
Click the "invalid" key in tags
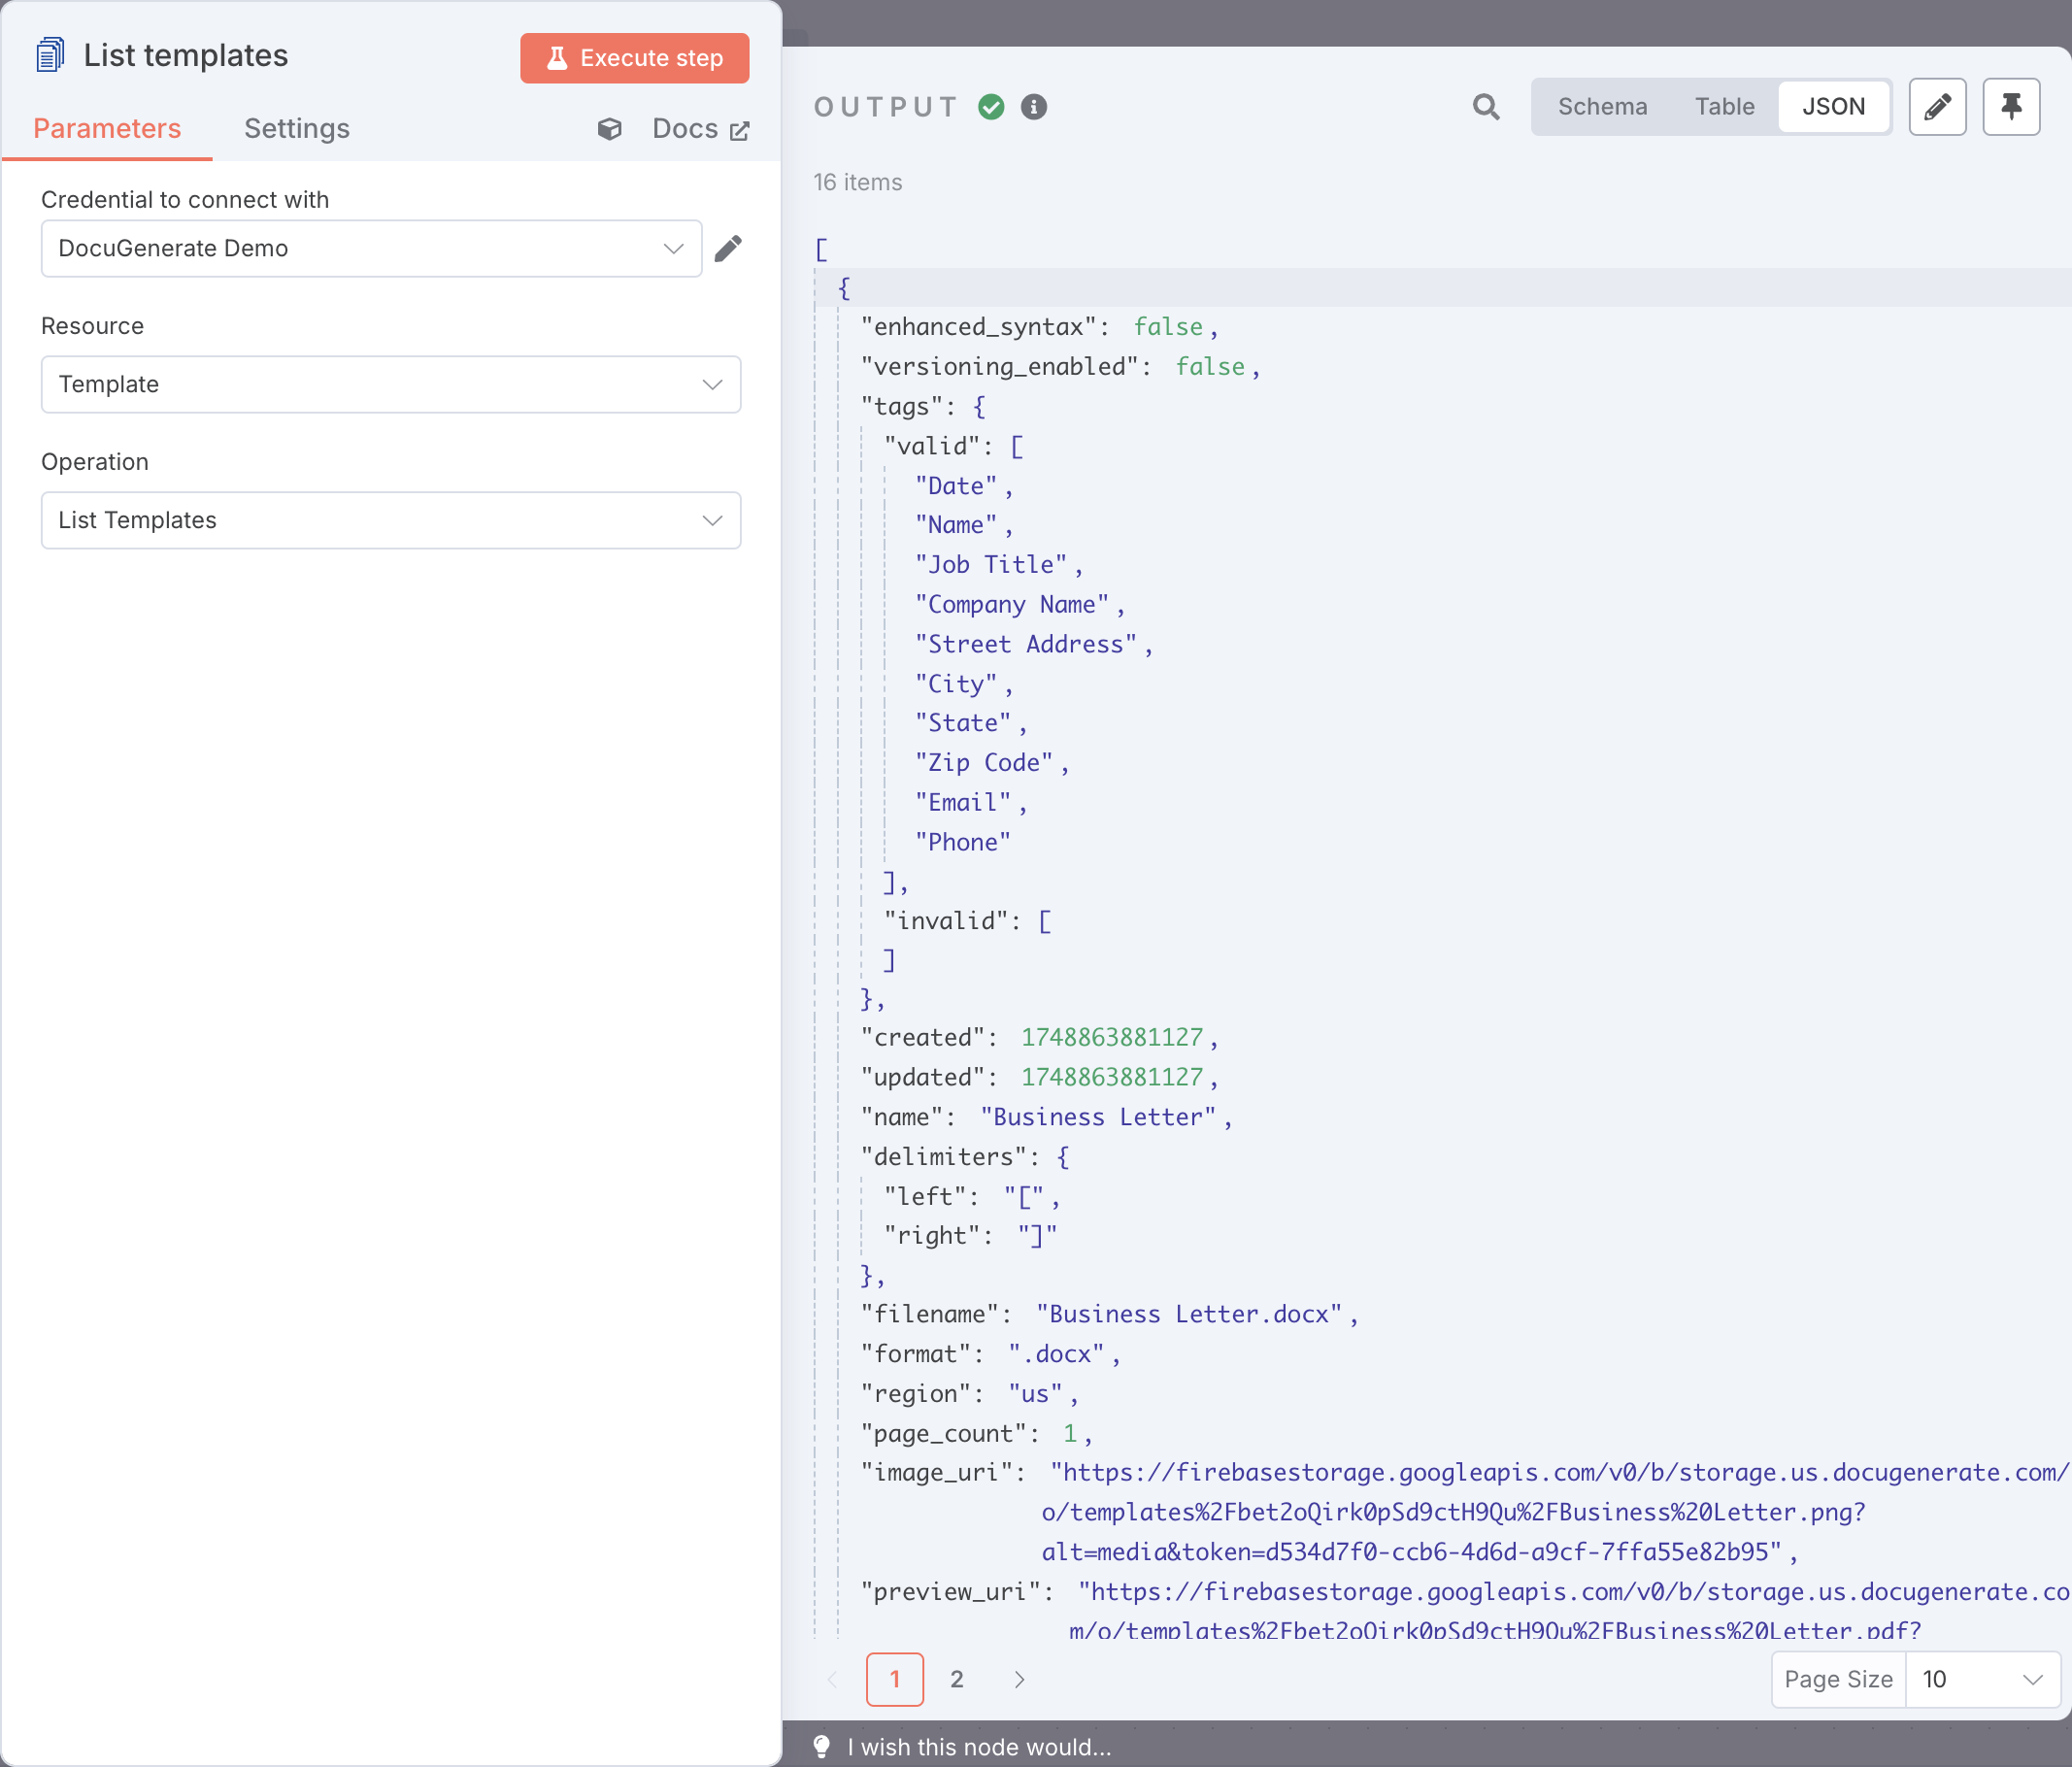point(946,920)
